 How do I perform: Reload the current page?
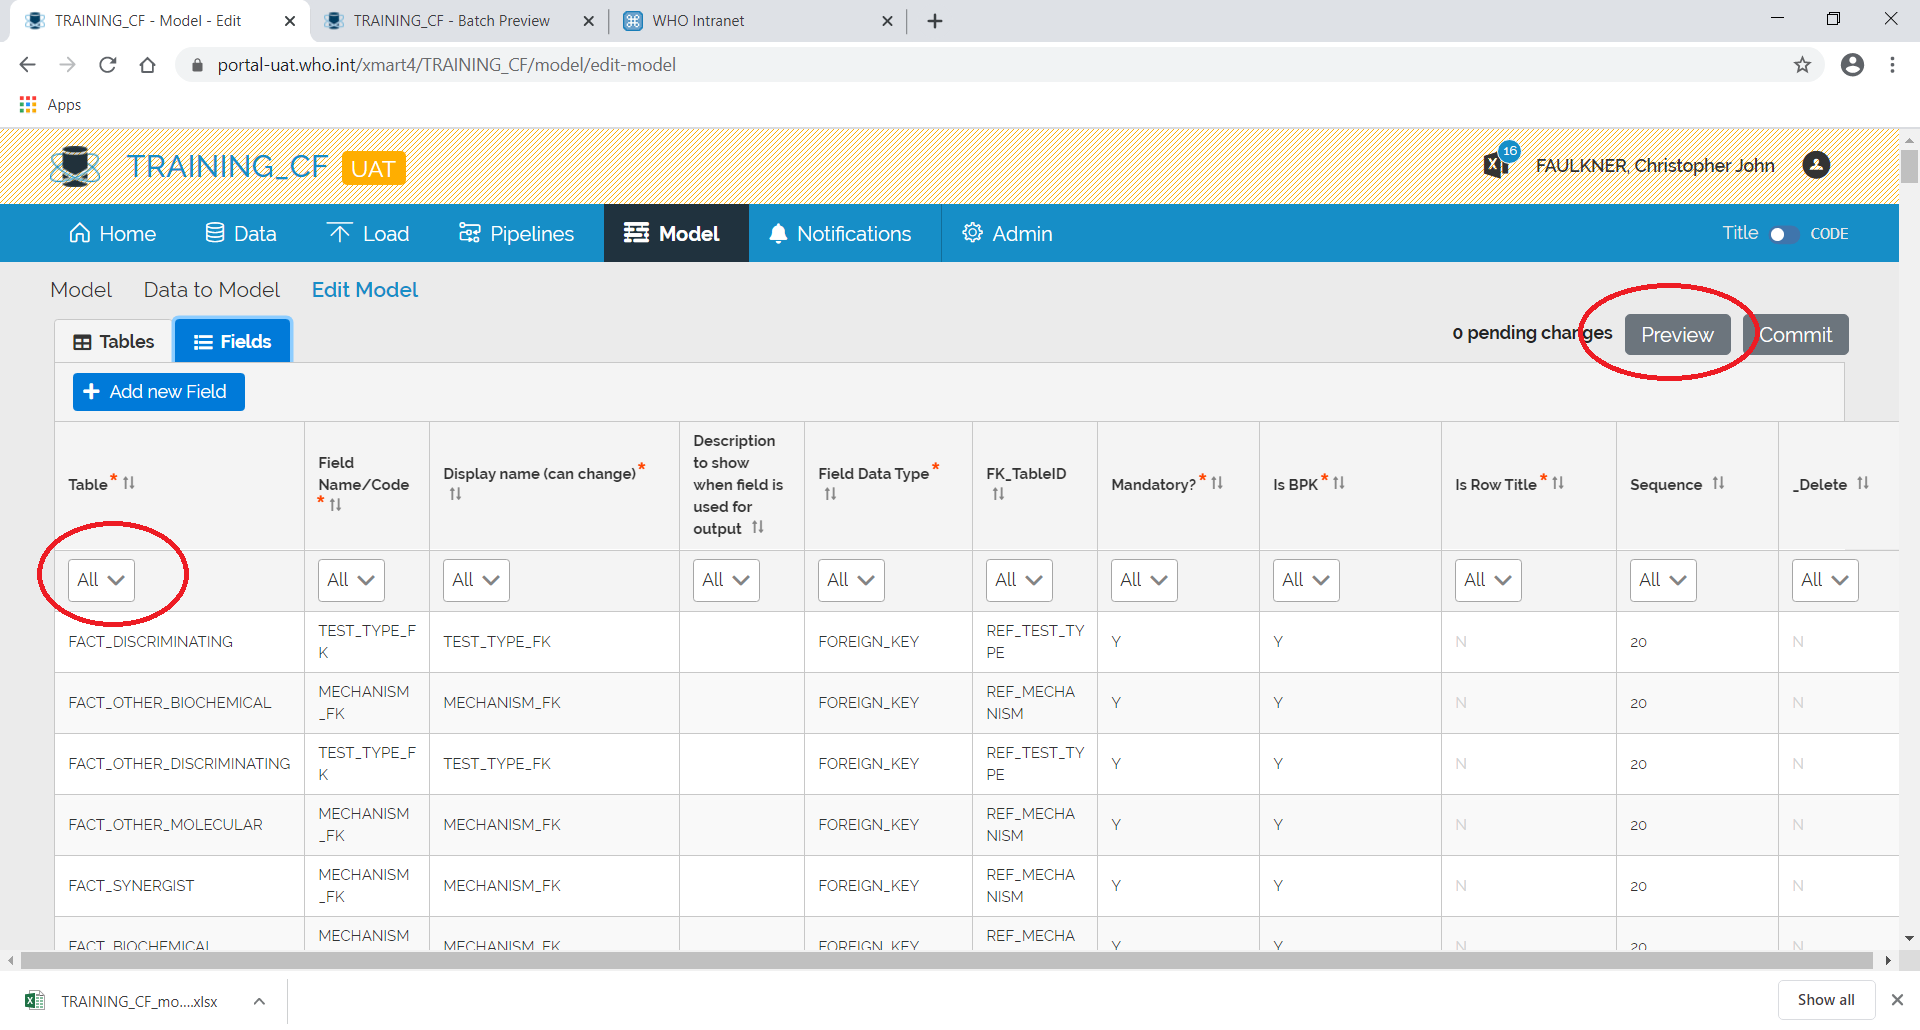pos(108,65)
